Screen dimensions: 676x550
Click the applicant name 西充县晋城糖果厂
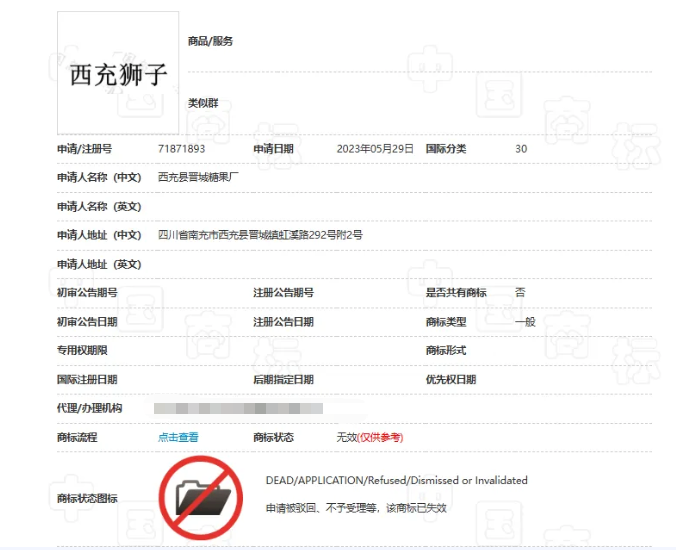[198, 177]
